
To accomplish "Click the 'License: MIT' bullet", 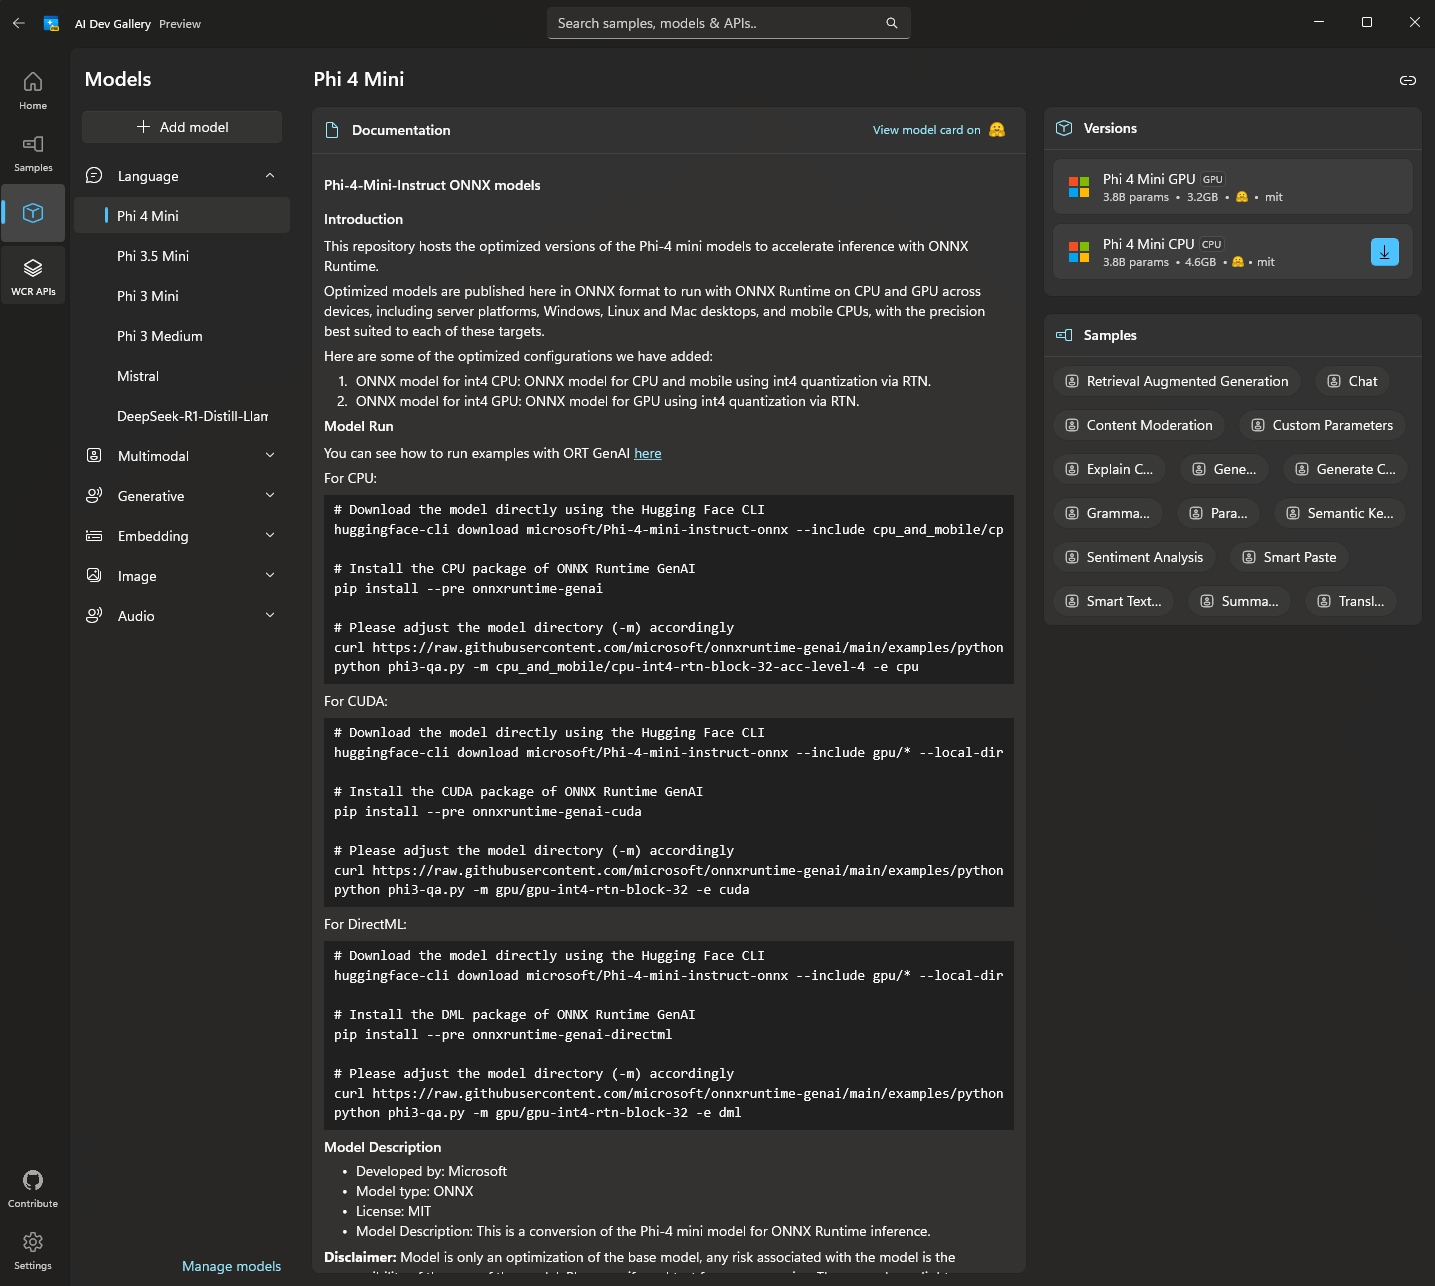I will coord(393,1211).
